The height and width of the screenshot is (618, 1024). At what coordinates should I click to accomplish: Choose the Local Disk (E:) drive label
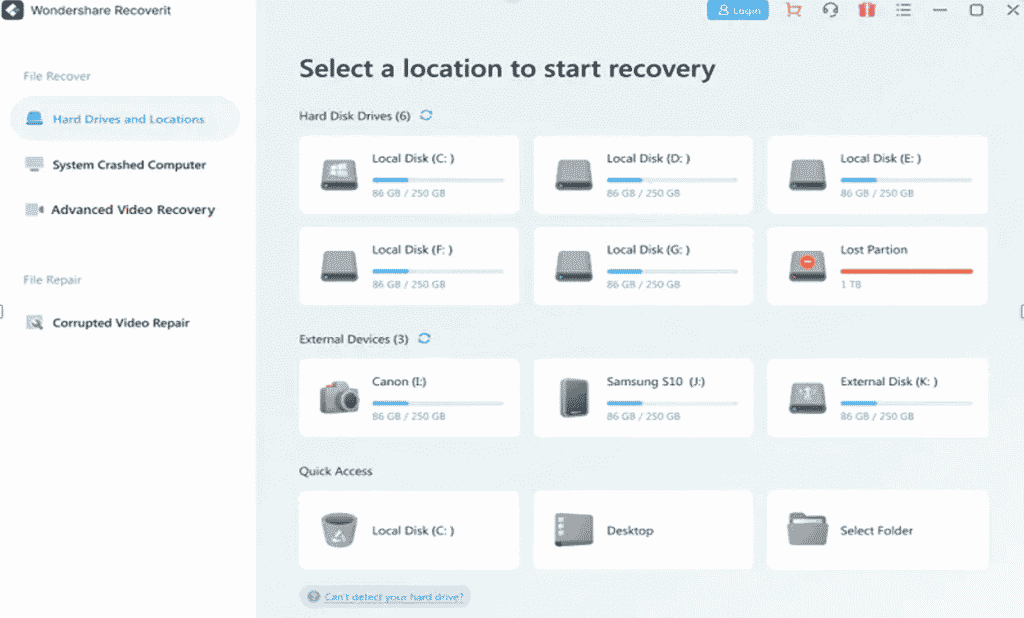pyautogui.click(x=880, y=159)
